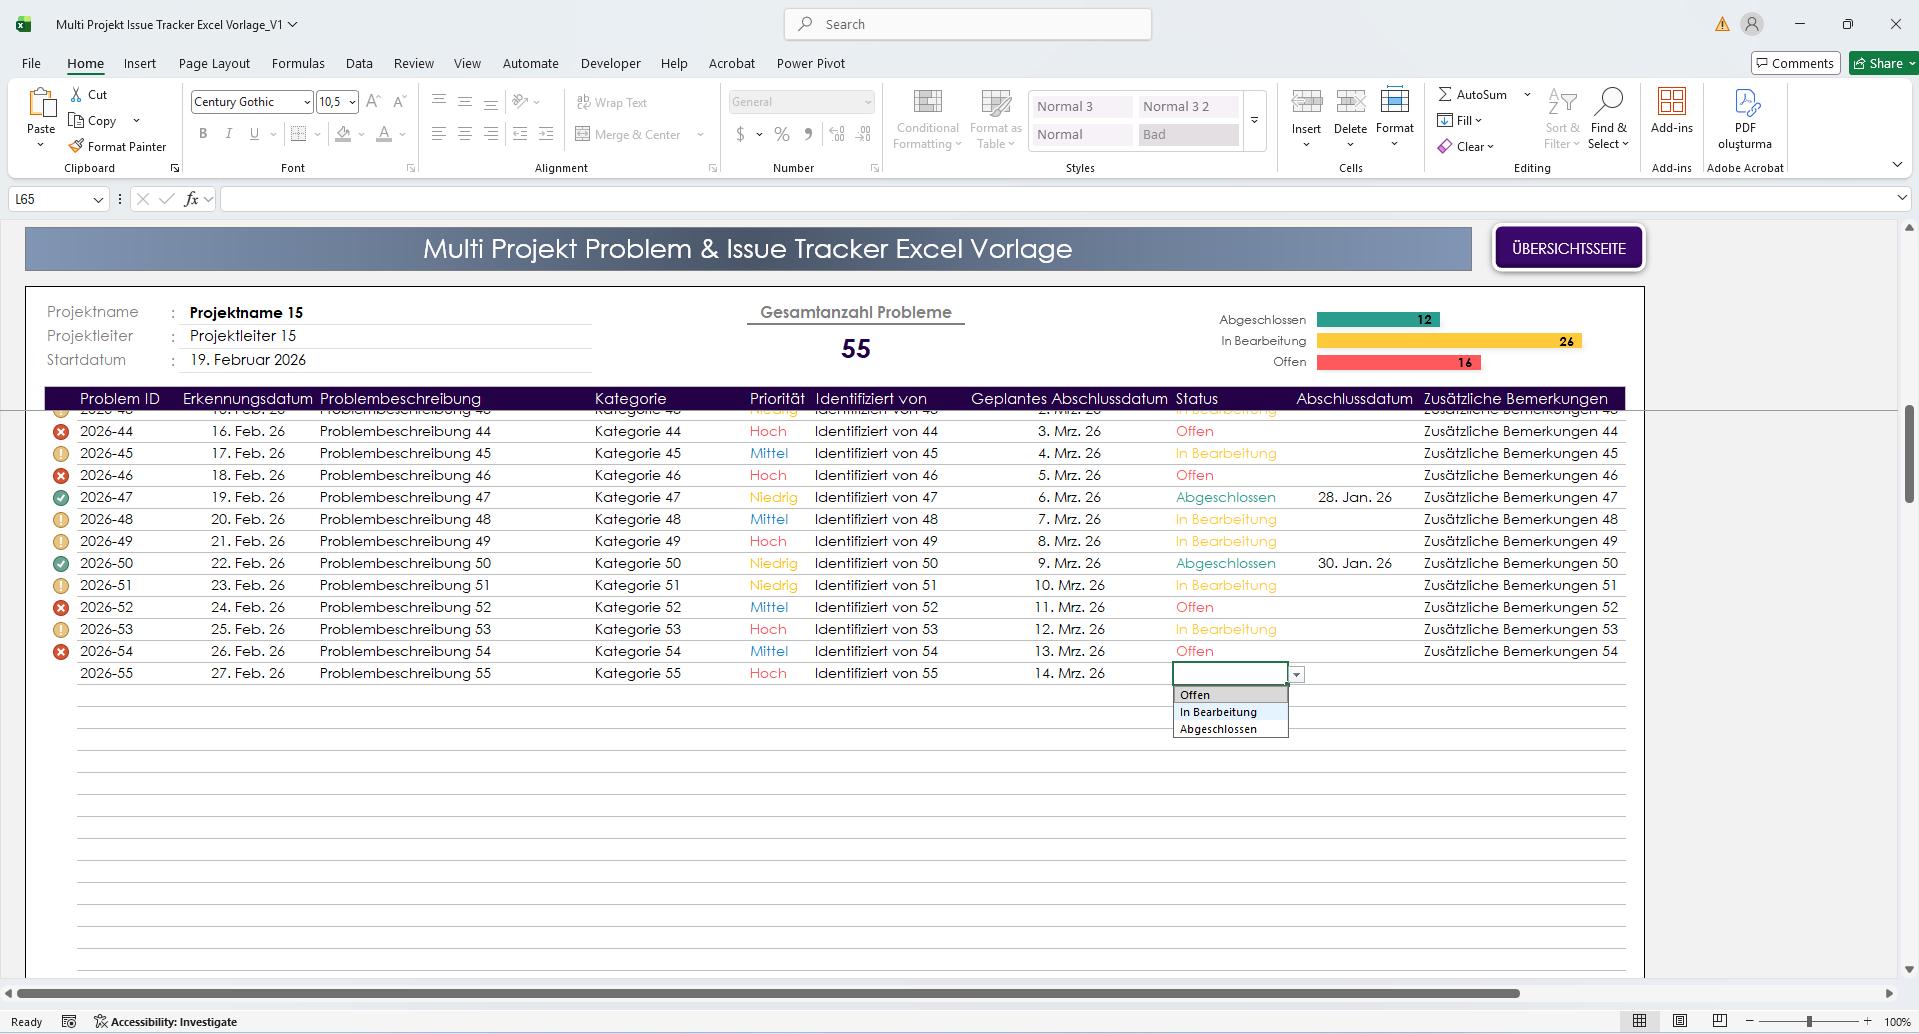Click the Search box in title bar
1919x1034 pixels.
point(968,24)
